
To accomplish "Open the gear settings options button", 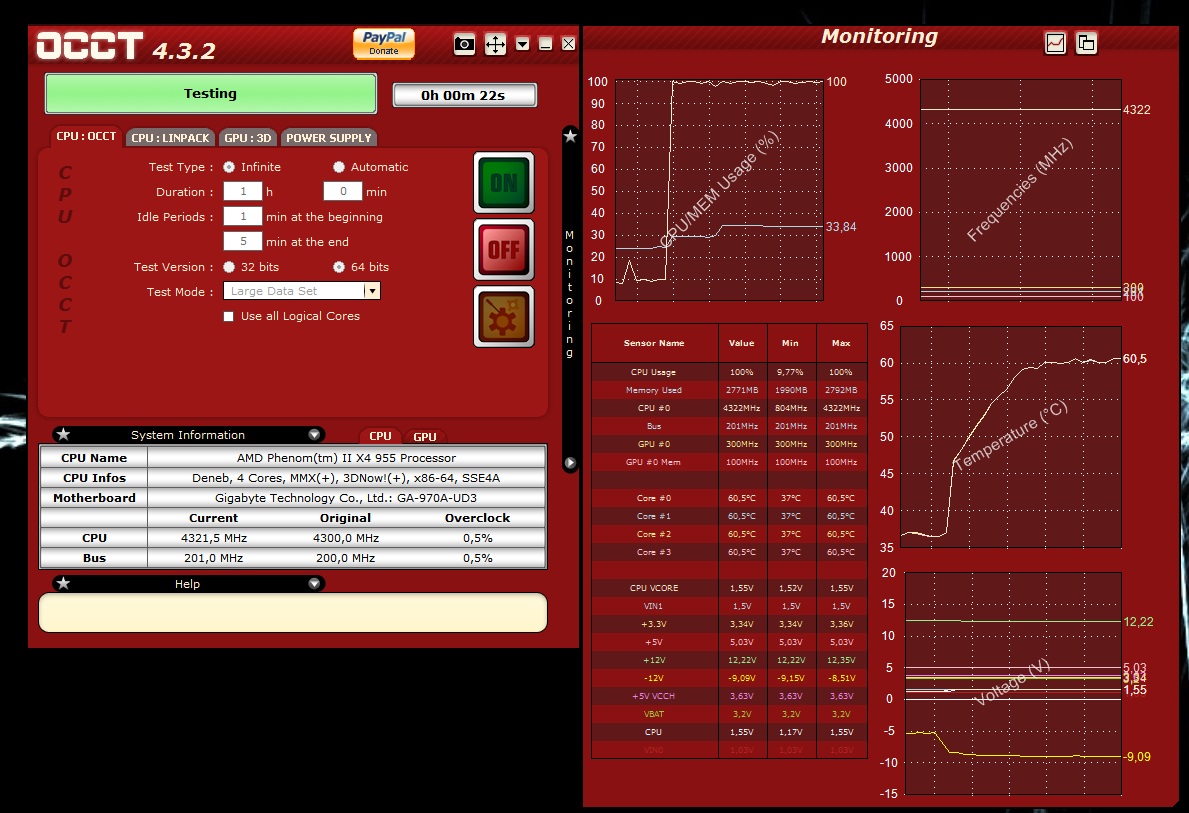I will (504, 316).
